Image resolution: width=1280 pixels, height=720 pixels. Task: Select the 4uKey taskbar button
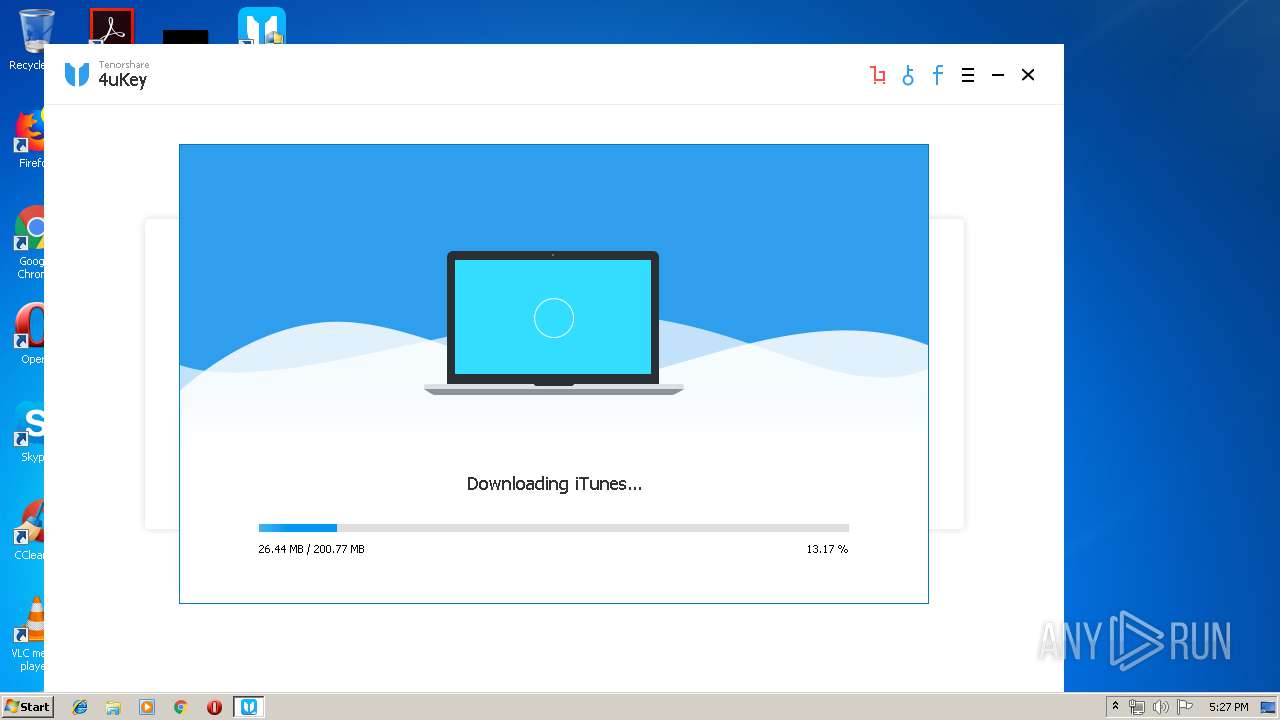(249, 707)
